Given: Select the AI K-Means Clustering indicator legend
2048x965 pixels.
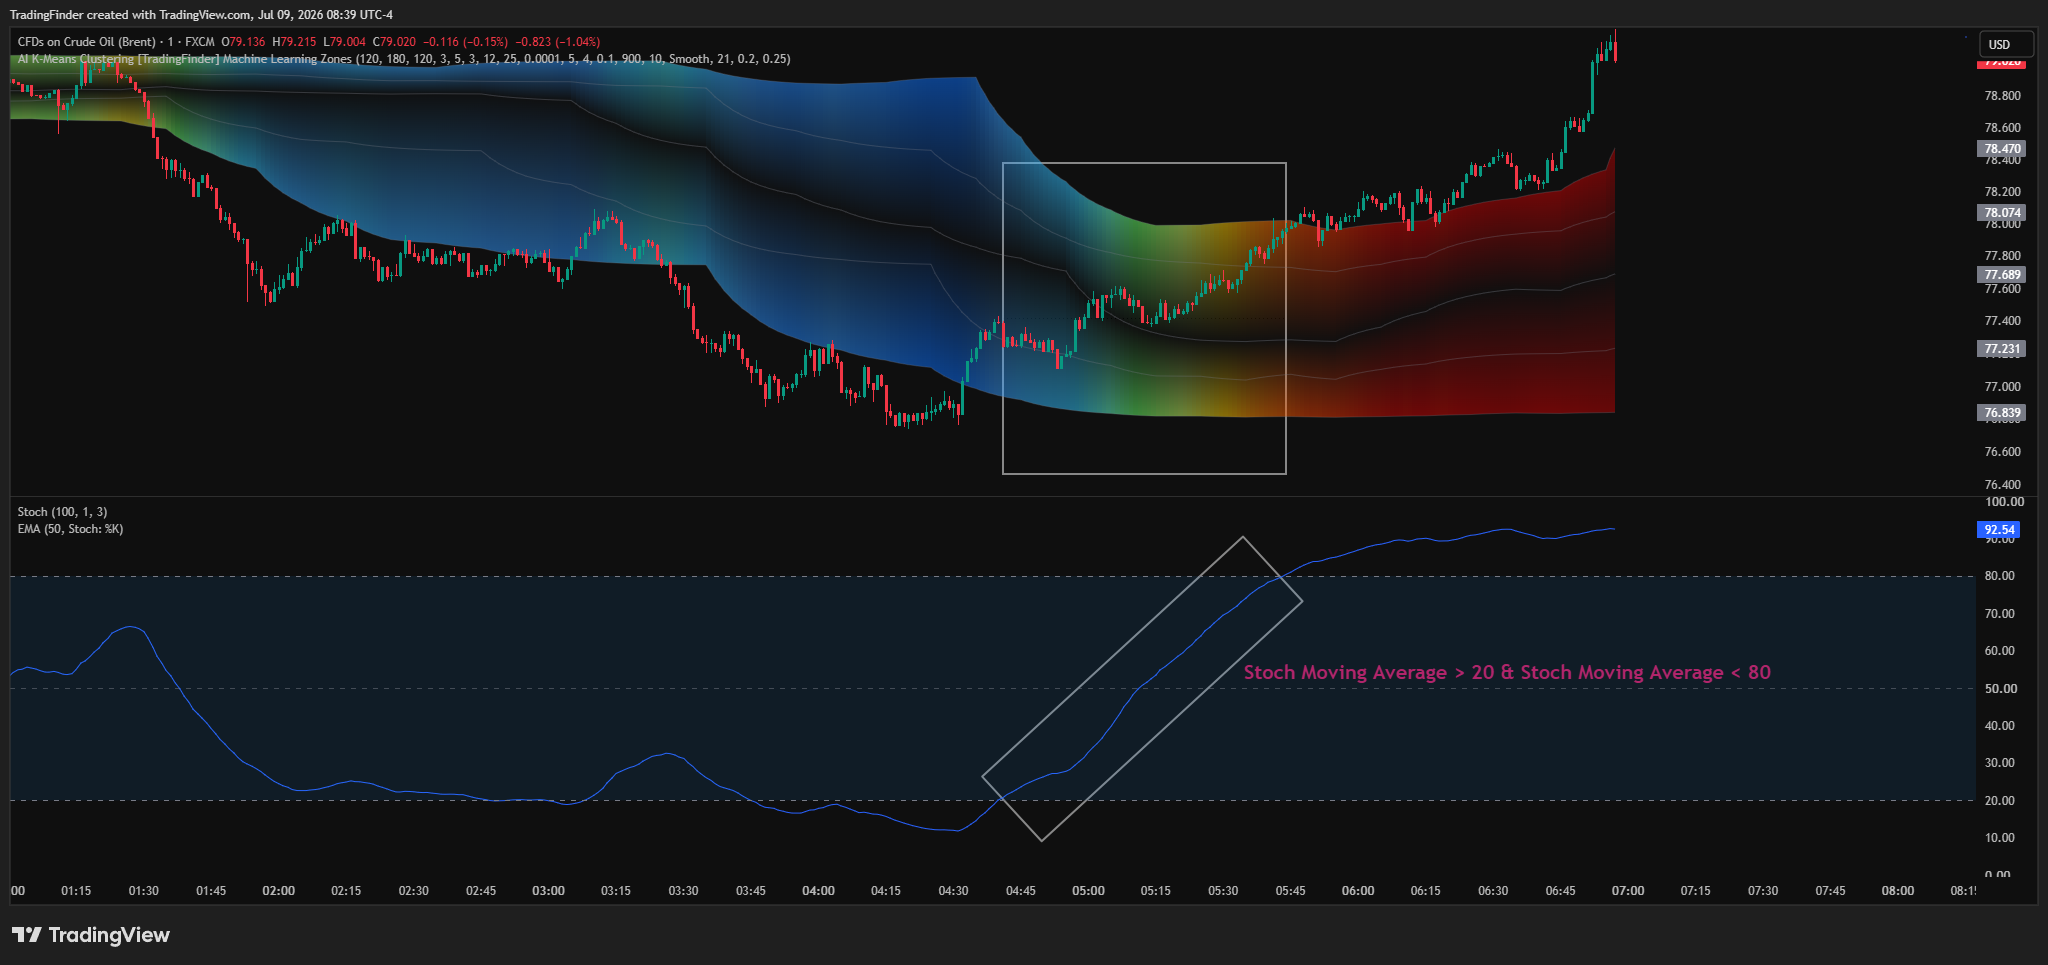Looking at the screenshot, I should [x=404, y=59].
